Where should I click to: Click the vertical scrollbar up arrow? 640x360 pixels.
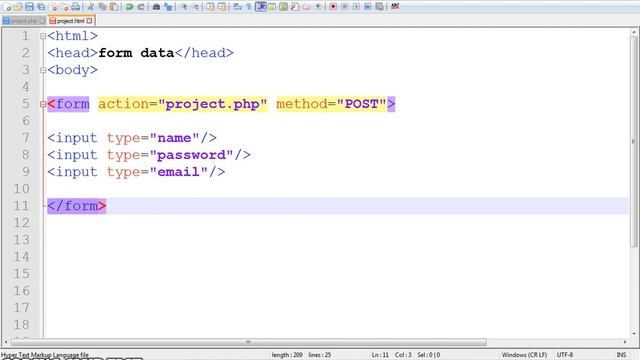(634, 32)
